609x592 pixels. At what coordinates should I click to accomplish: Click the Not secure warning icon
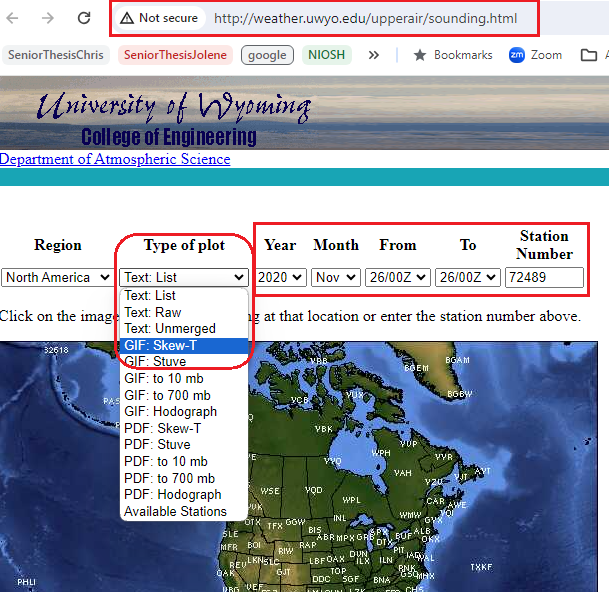(127, 18)
